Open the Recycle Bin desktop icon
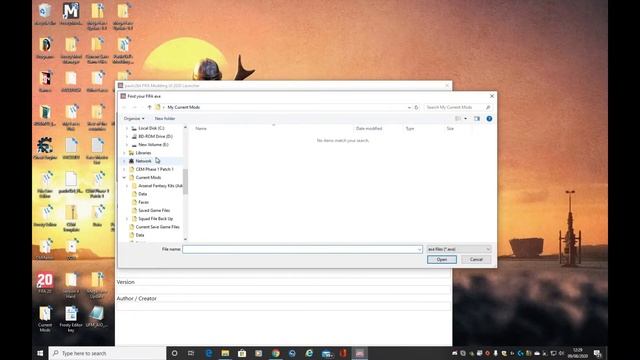 tap(45, 14)
